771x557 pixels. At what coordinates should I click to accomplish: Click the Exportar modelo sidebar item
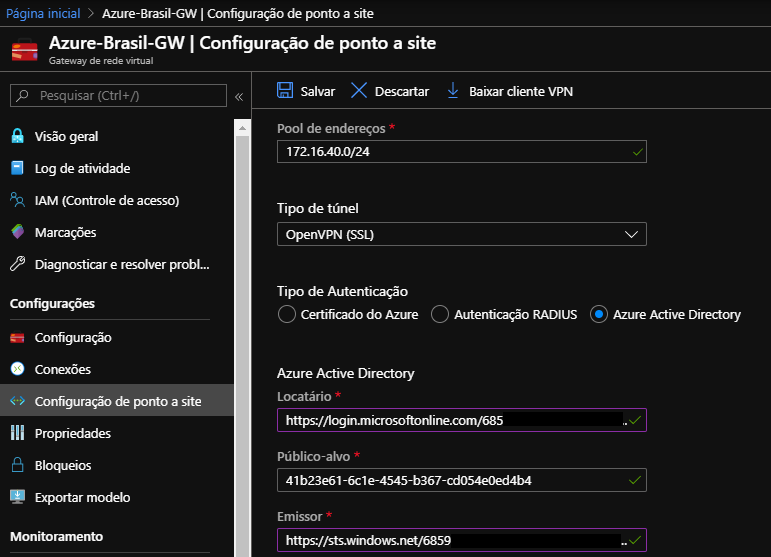82,497
